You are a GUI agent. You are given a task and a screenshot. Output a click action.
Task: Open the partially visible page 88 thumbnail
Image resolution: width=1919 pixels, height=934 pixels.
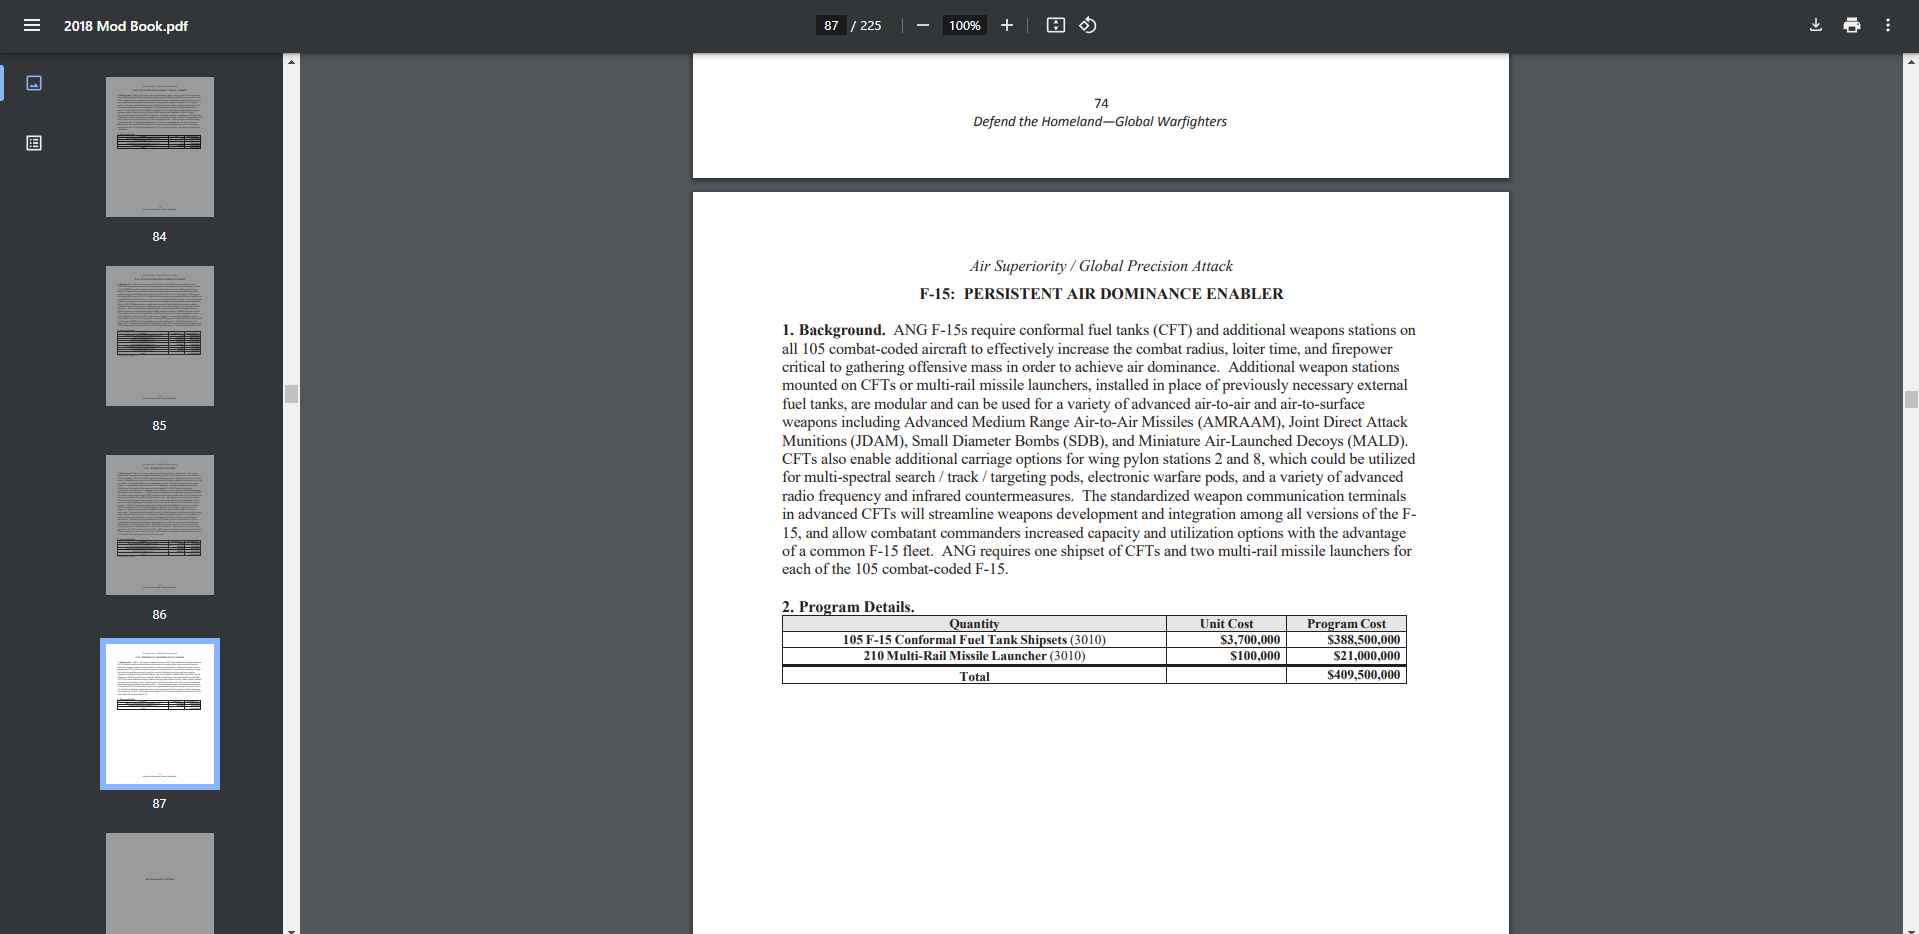coord(160,882)
